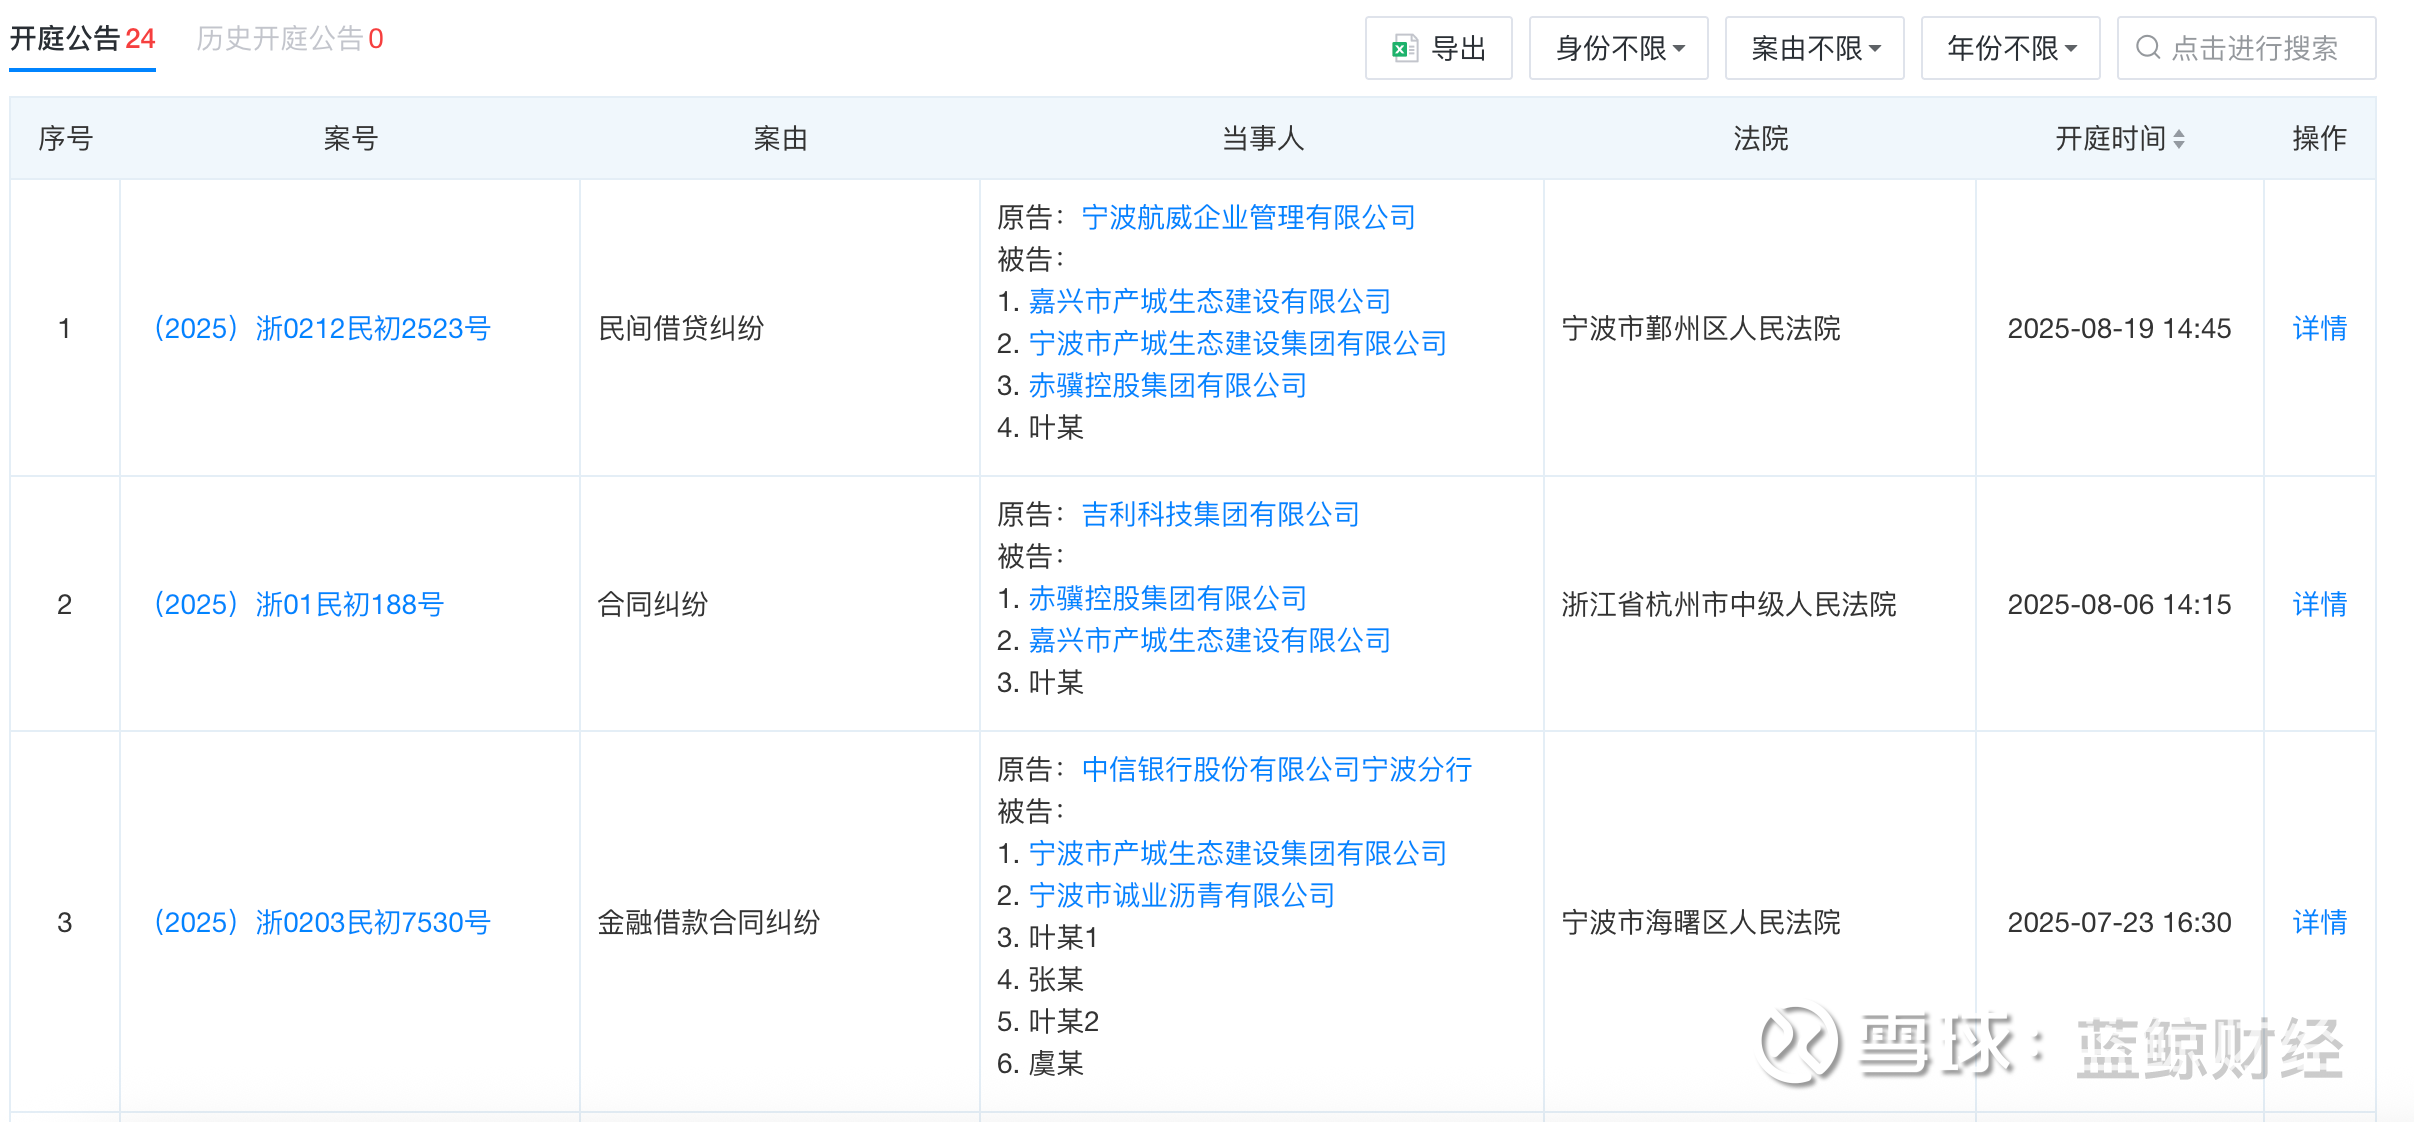This screenshot has width=2414, height=1122.
Task: Open plaintiff 宁波航威企业管理有限公司
Action: click(1248, 217)
